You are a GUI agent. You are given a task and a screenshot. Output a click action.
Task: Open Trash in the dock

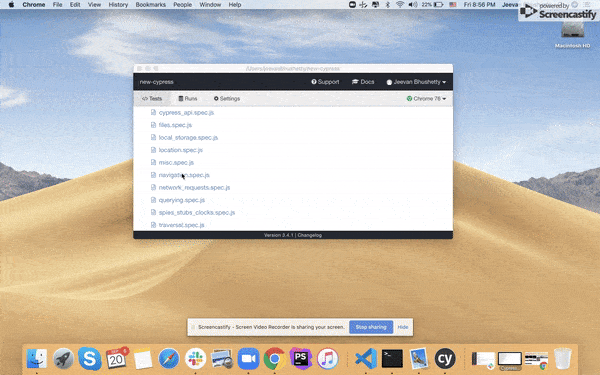(x=563, y=359)
